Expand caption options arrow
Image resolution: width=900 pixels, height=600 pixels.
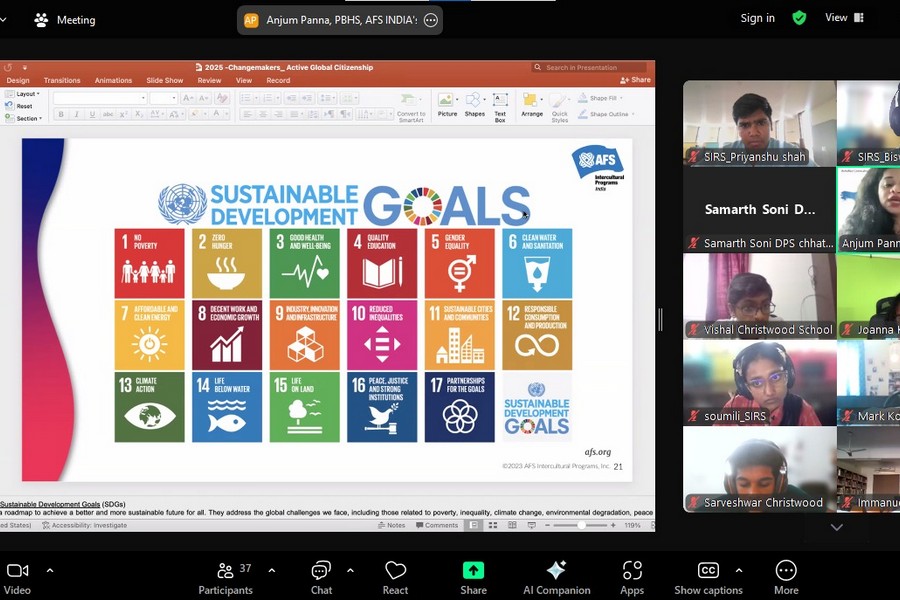pyautogui.click(x=739, y=571)
